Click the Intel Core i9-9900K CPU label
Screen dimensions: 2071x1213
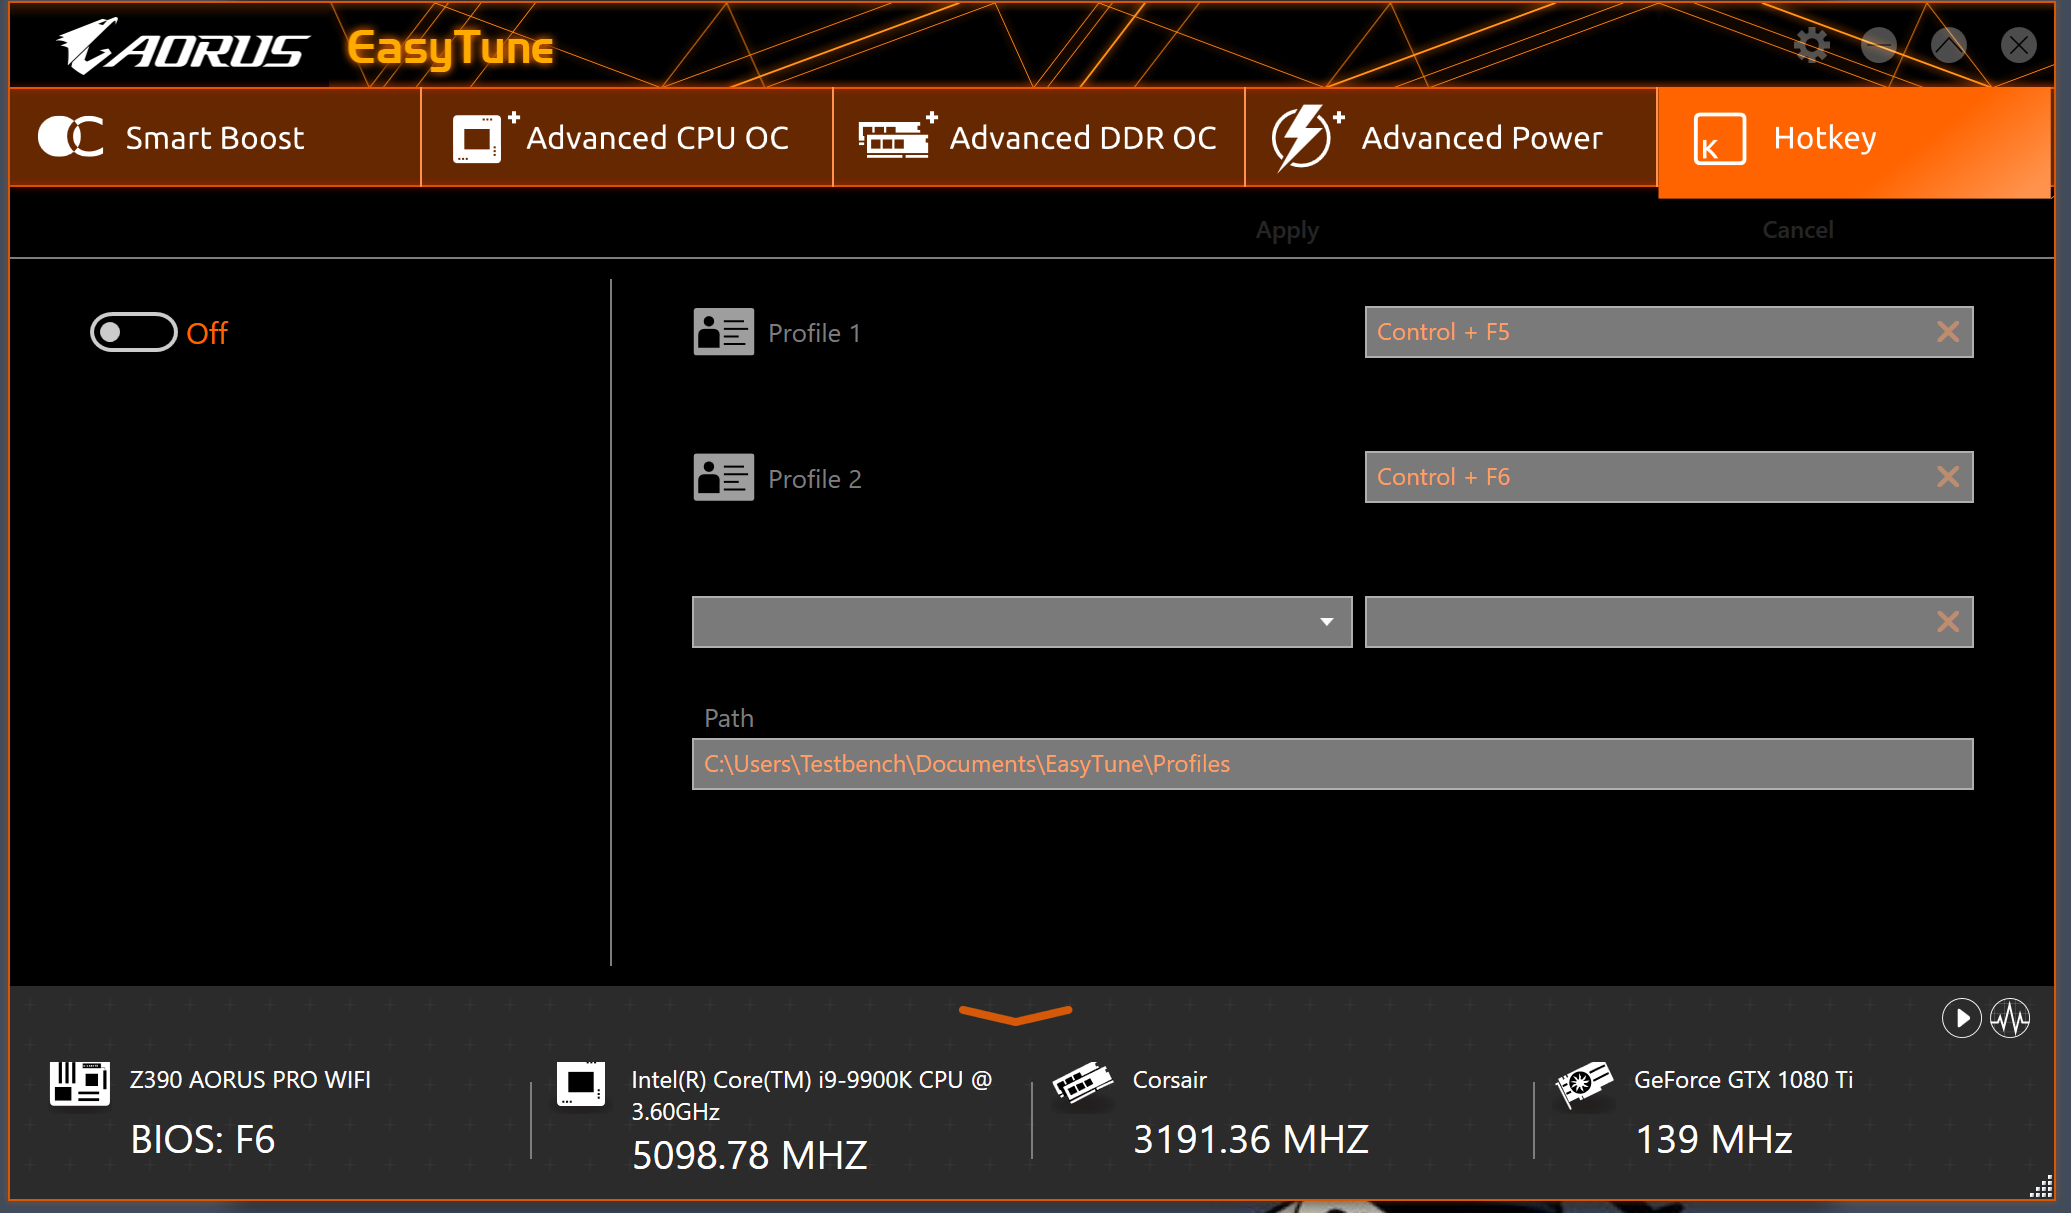point(811,1096)
